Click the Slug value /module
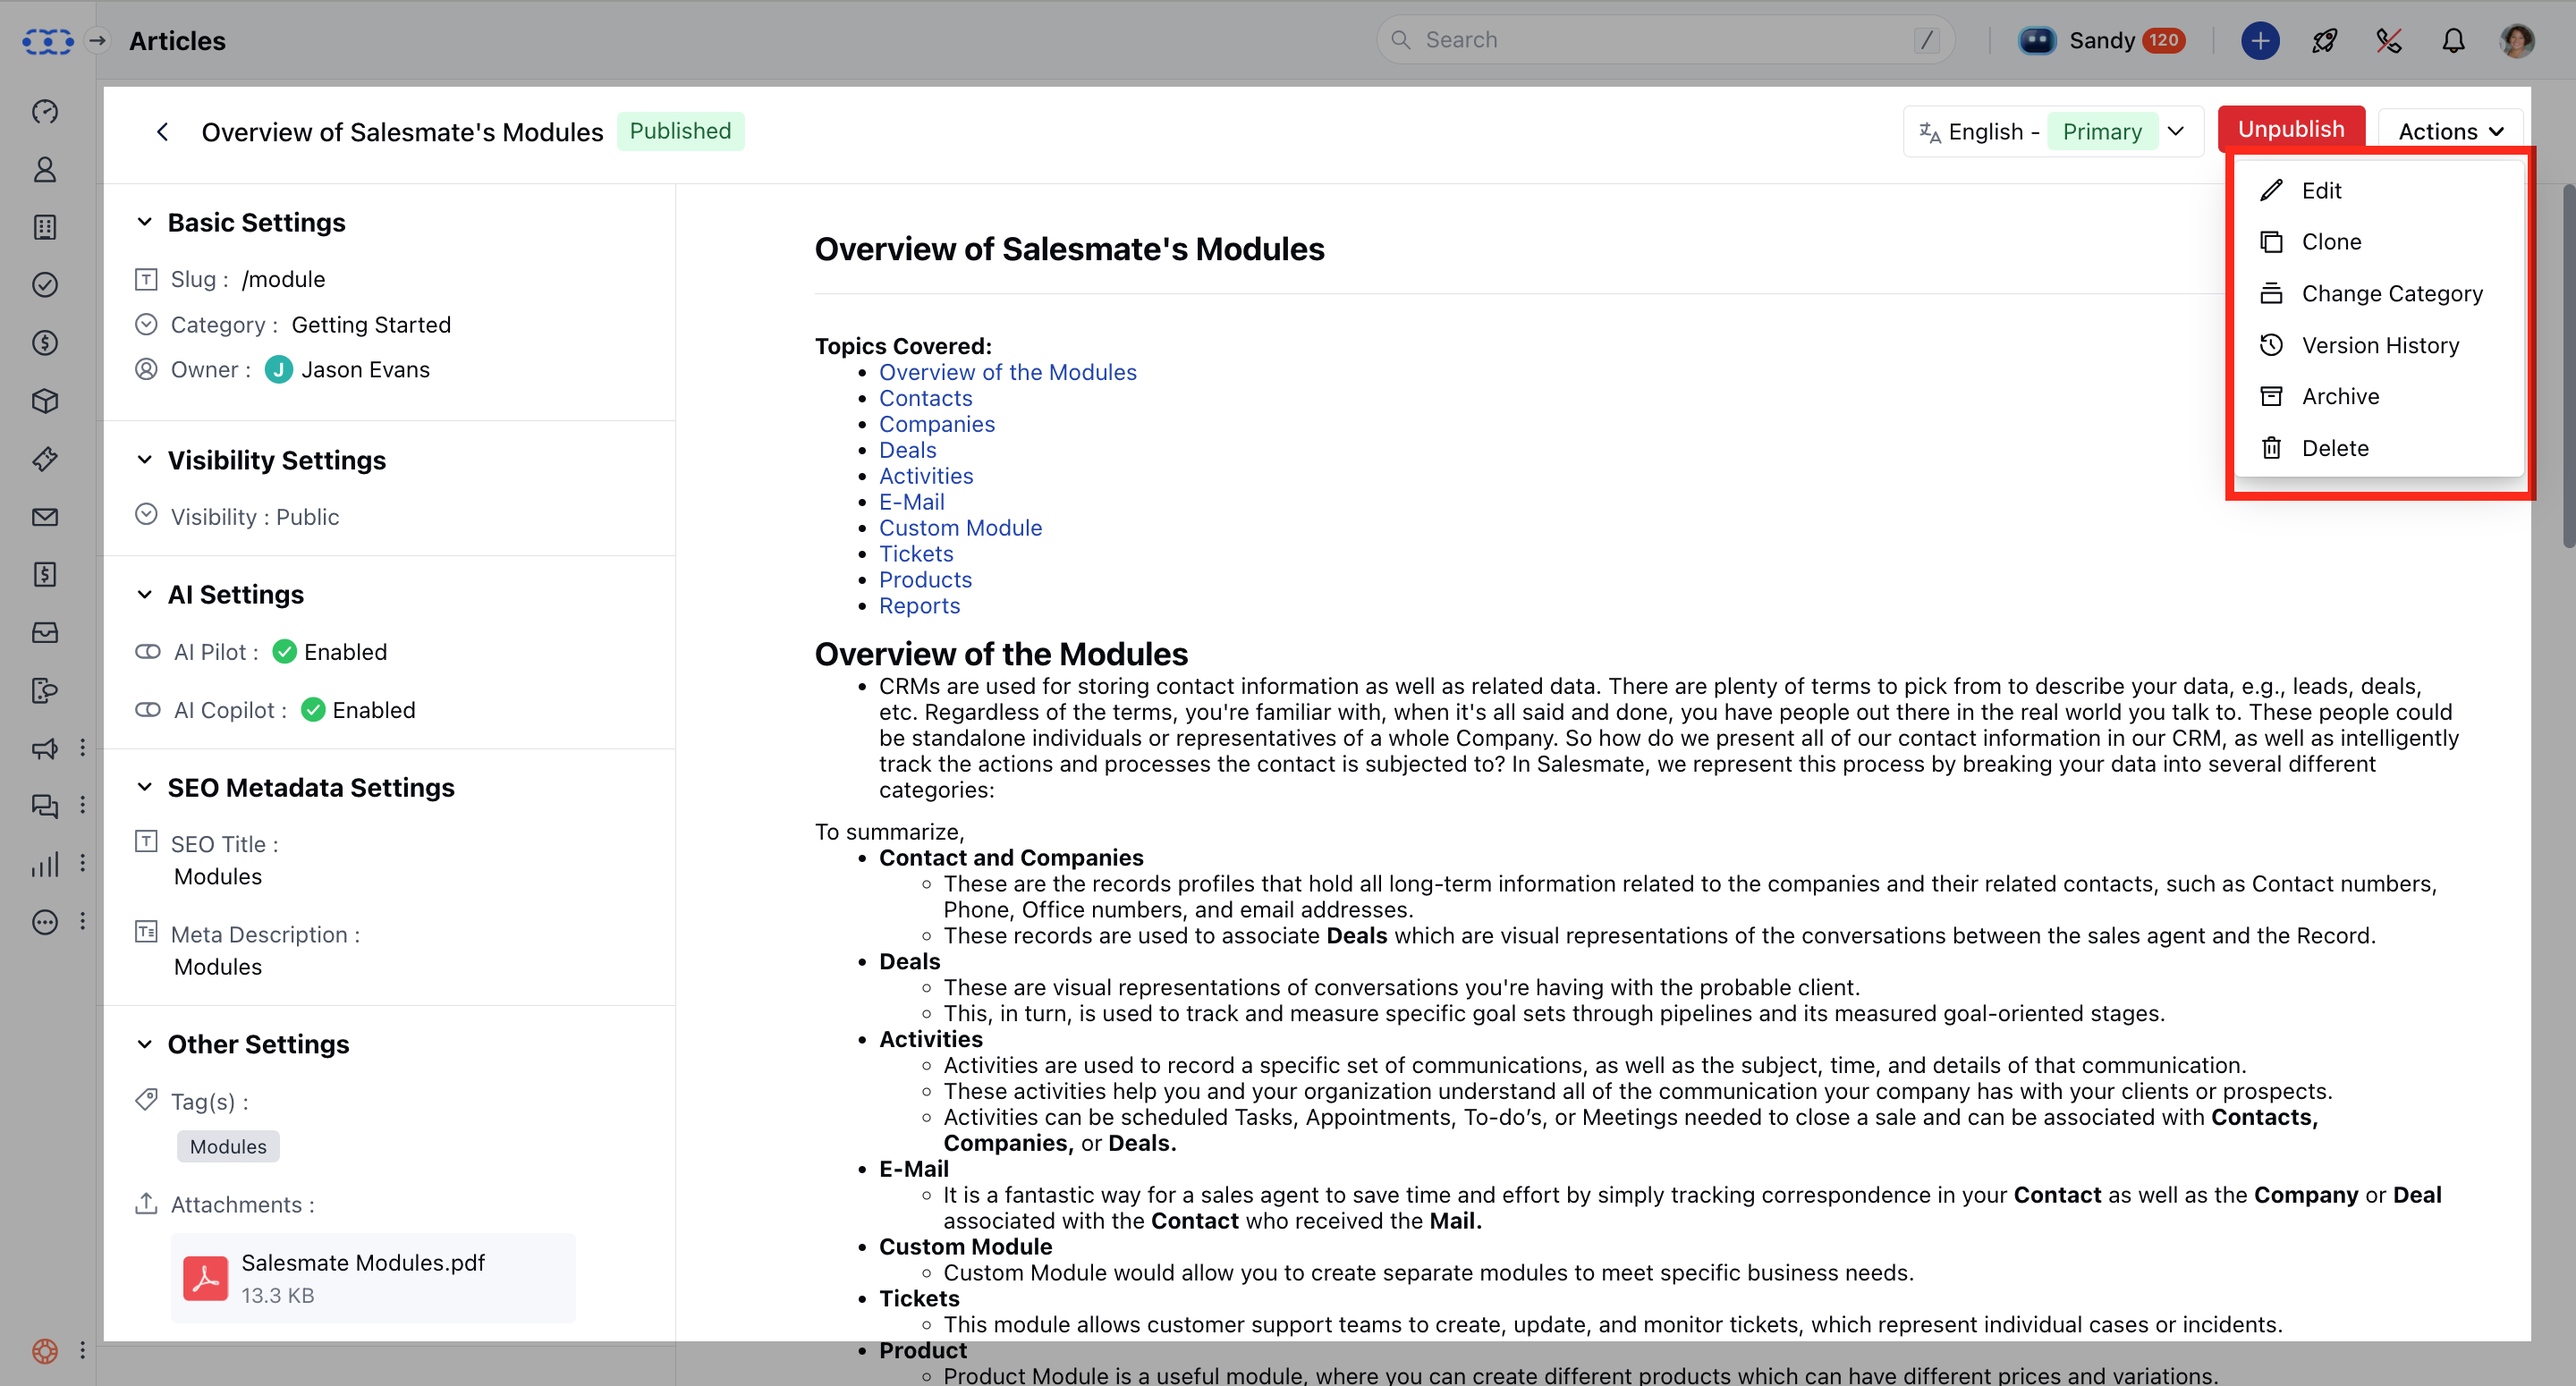Image resolution: width=2576 pixels, height=1386 pixels. coord(283,279)
